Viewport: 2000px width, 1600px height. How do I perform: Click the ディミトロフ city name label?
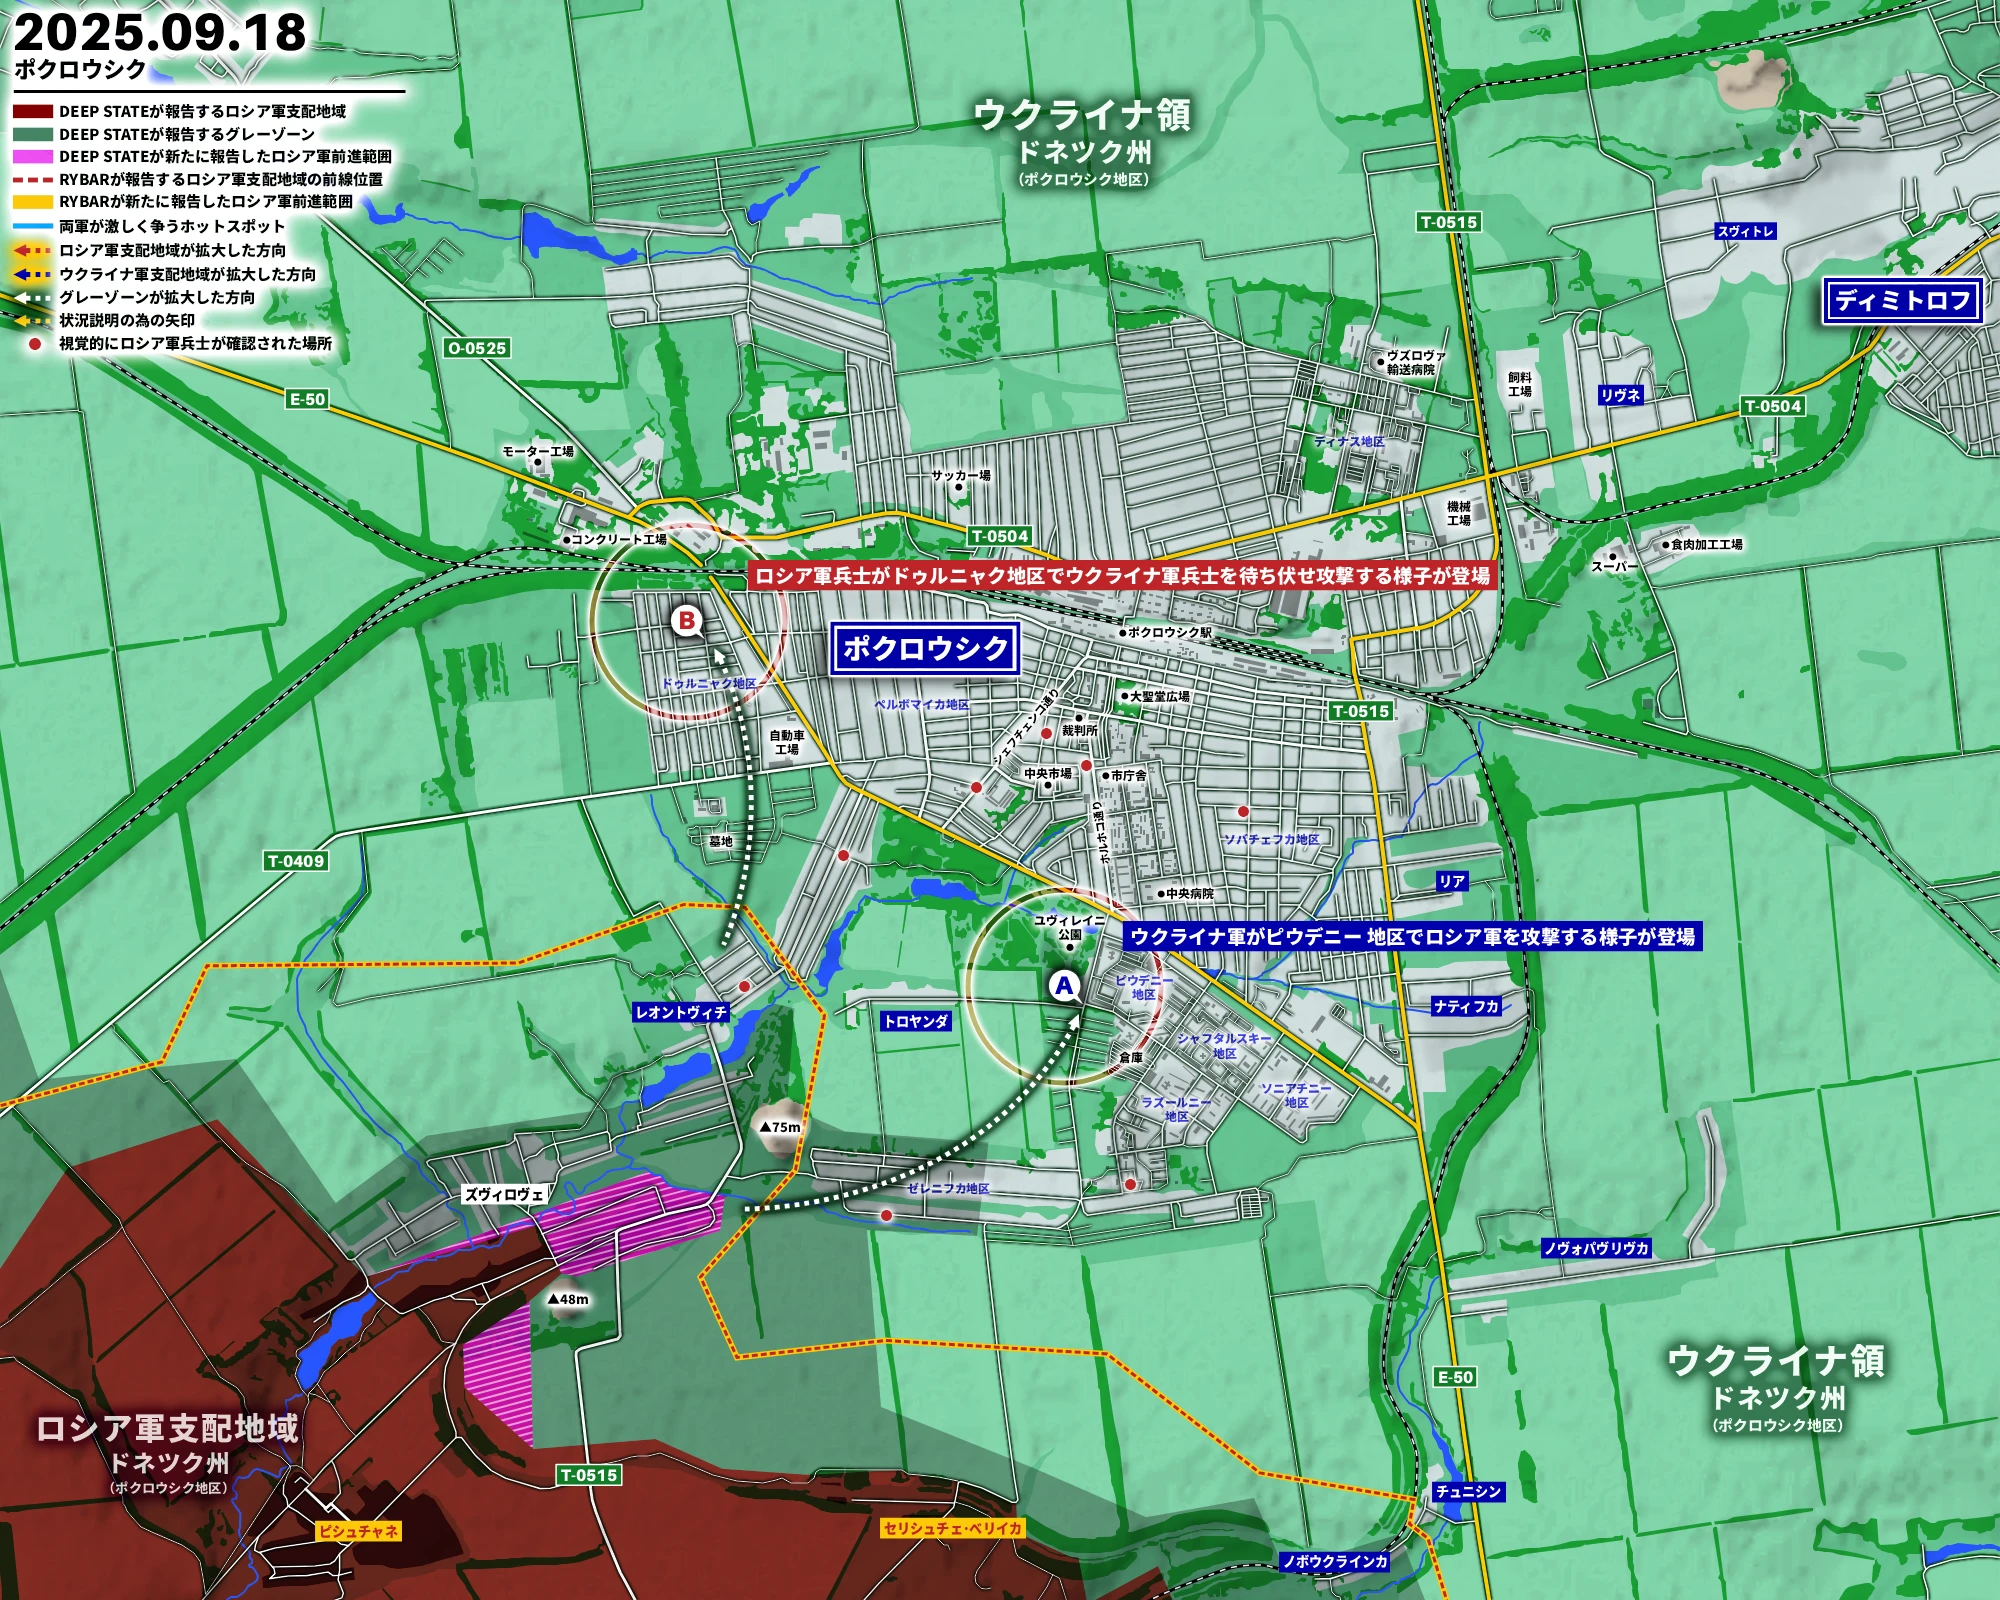[1902, 300]
